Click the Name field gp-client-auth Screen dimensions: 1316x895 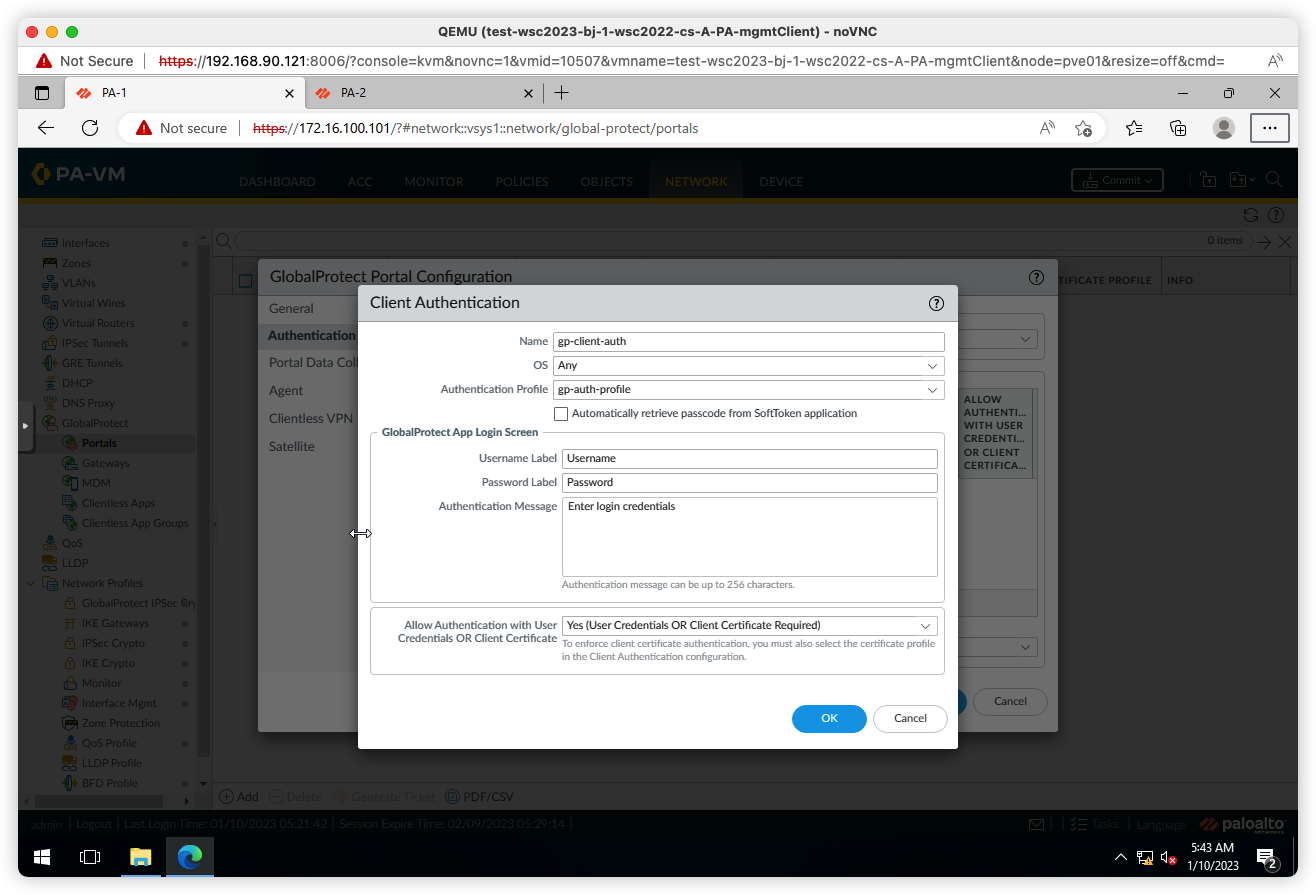click(x=748, y=341)
